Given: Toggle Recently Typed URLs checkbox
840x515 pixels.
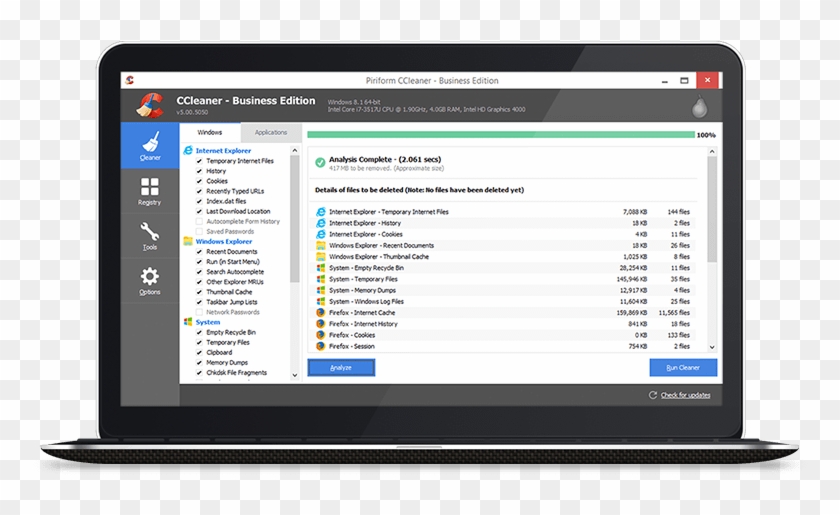Looking at the screenshot, I should coord(199,191).
